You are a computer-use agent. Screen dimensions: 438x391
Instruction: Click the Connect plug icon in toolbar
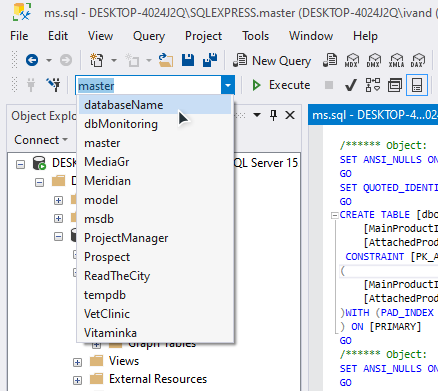[x=31, y=85]
